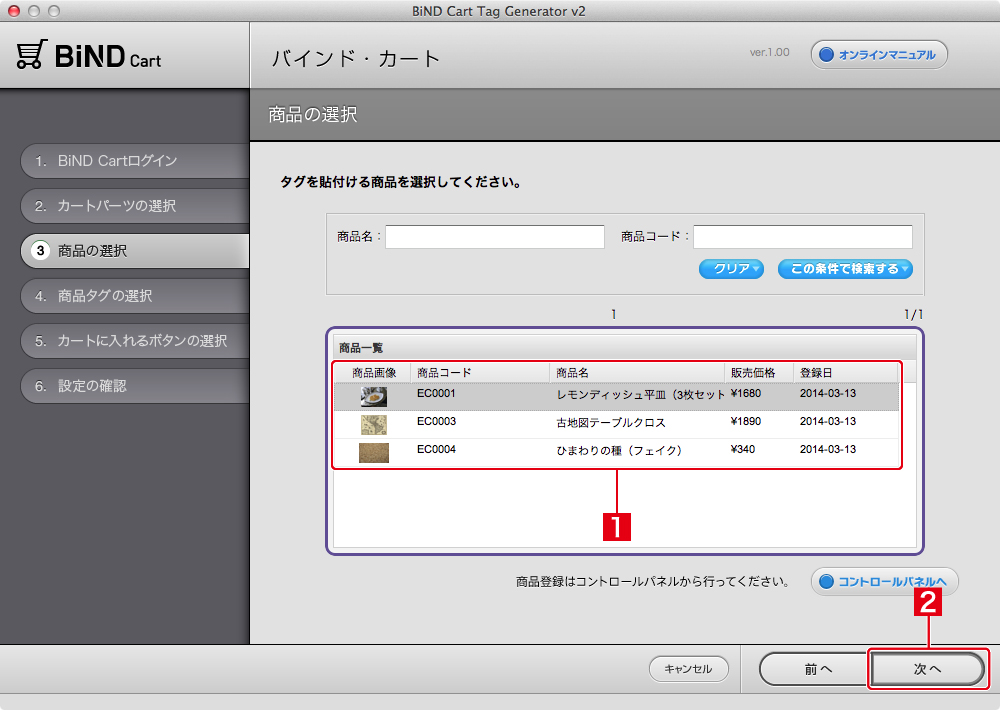Open the オンラインマニュアル online manual
The width and height of the screenshot is (1000, 710).
pos(879,55)
